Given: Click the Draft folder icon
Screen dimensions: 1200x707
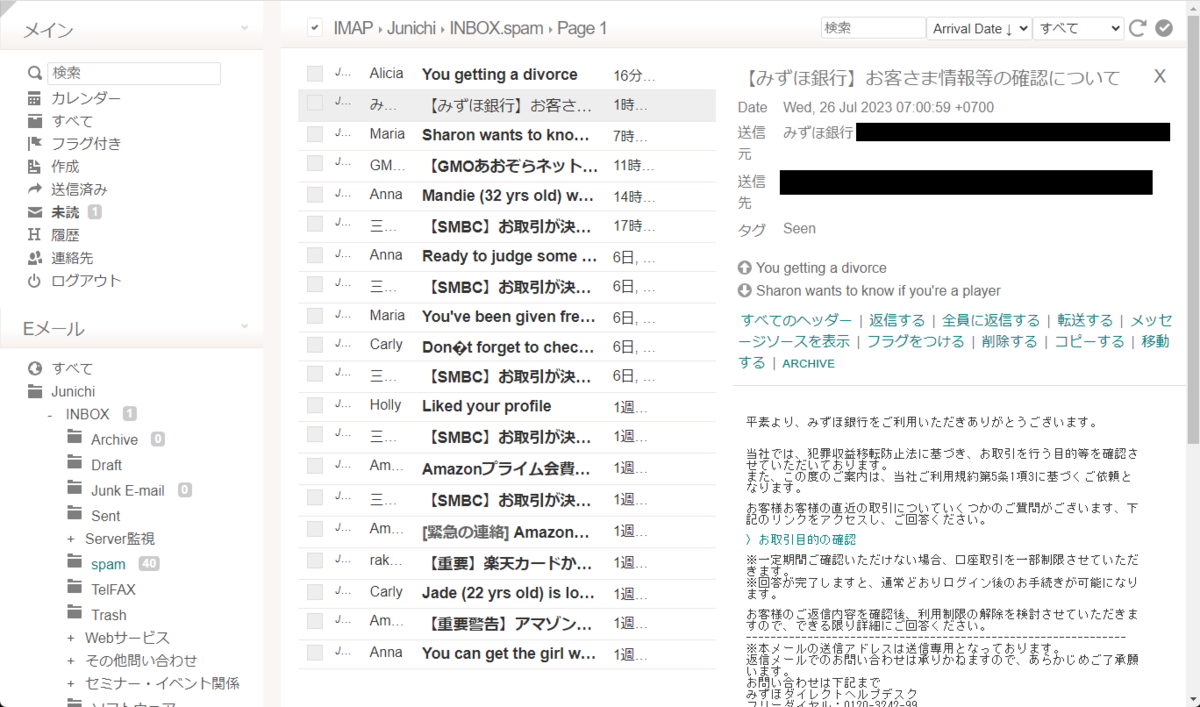Looking at the screenshot, I should [74, 463].
